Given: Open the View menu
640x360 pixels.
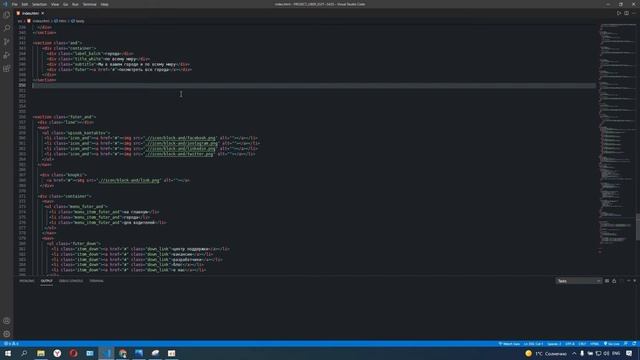Looking at the screenshot, I should (x=55, y=4).
